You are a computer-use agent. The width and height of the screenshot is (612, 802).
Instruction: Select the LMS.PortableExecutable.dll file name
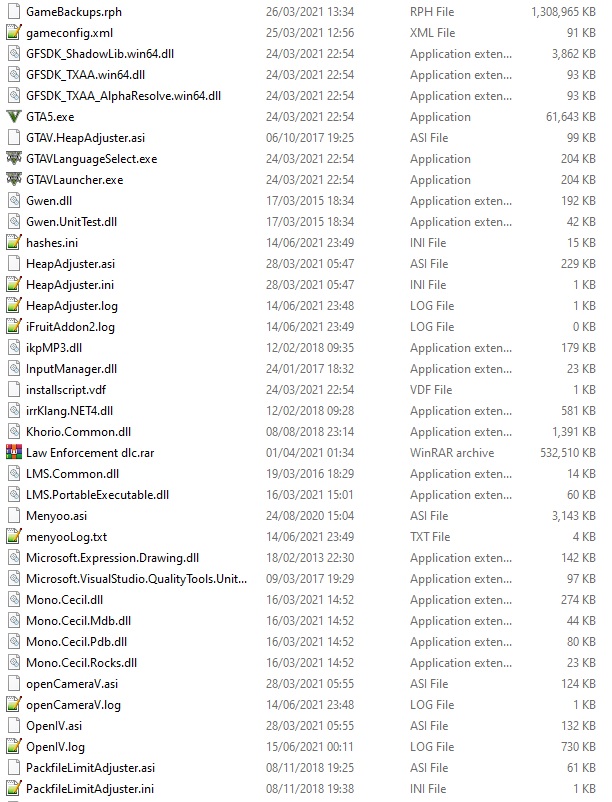click(x=98, y=495)
